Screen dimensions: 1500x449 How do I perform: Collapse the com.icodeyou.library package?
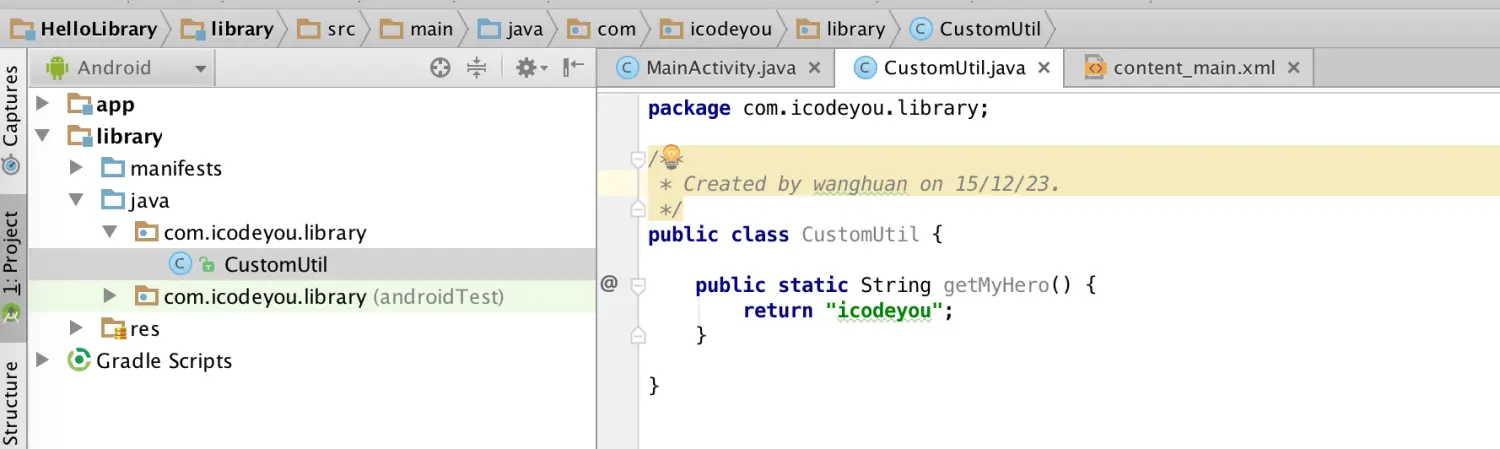(x=110, y=232)
